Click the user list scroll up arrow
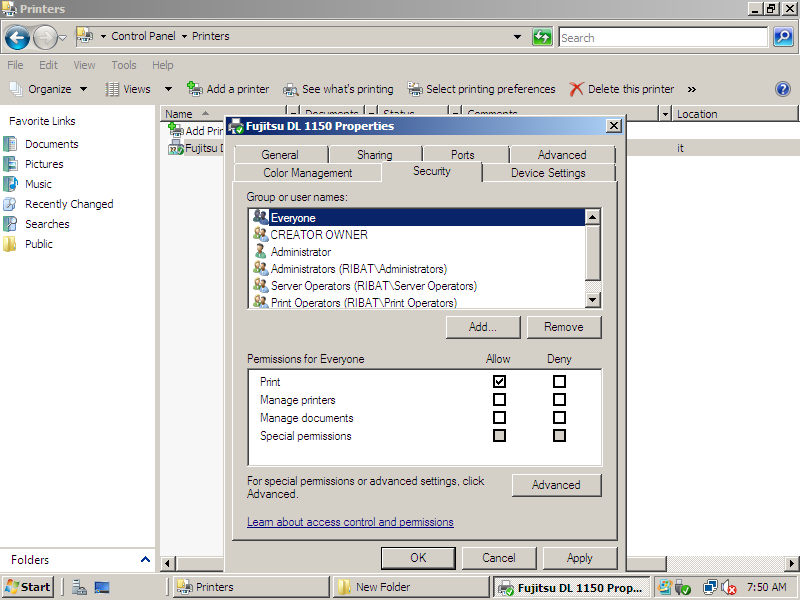 tap(592, 217)
